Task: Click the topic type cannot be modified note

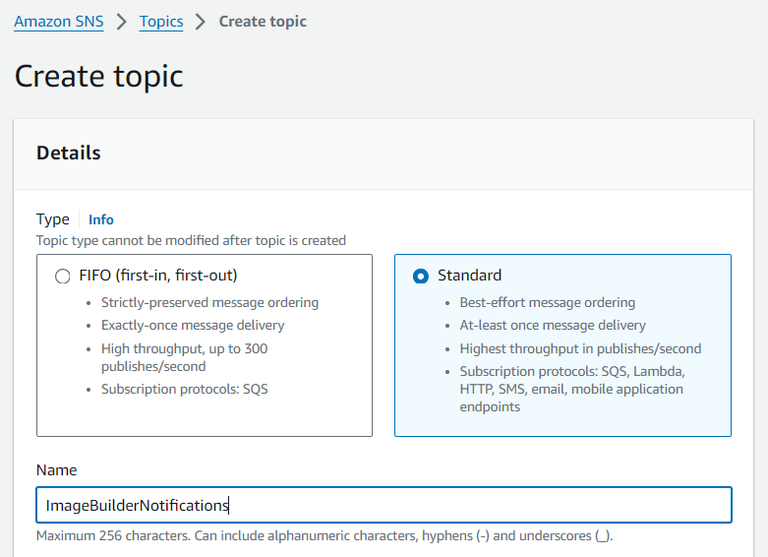Action: pos(191,240)
